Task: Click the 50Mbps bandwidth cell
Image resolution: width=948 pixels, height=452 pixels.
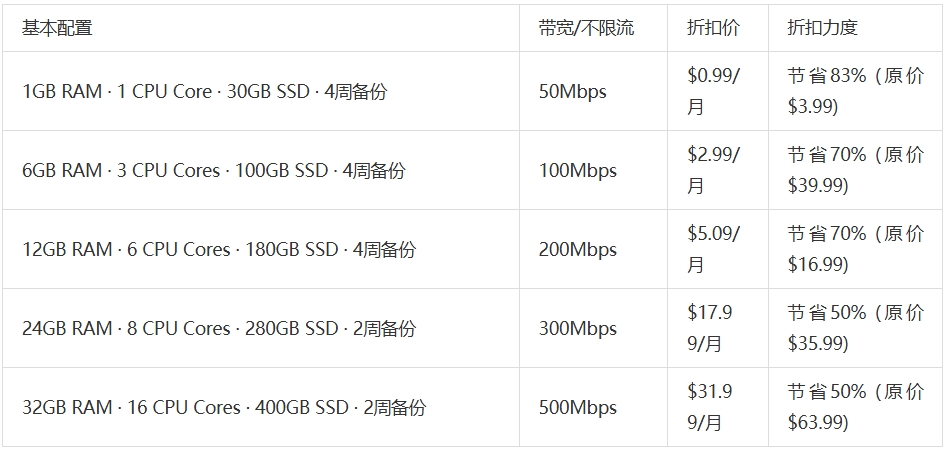Action: [572, 92]
